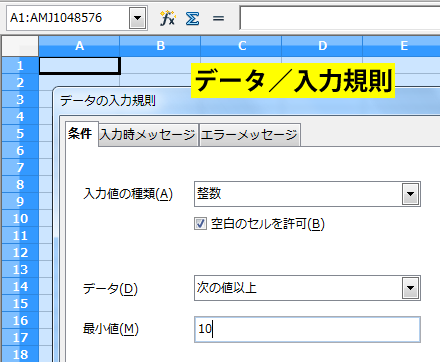Select row 17 header
This screenshot has width=440, height=362.
20,338
